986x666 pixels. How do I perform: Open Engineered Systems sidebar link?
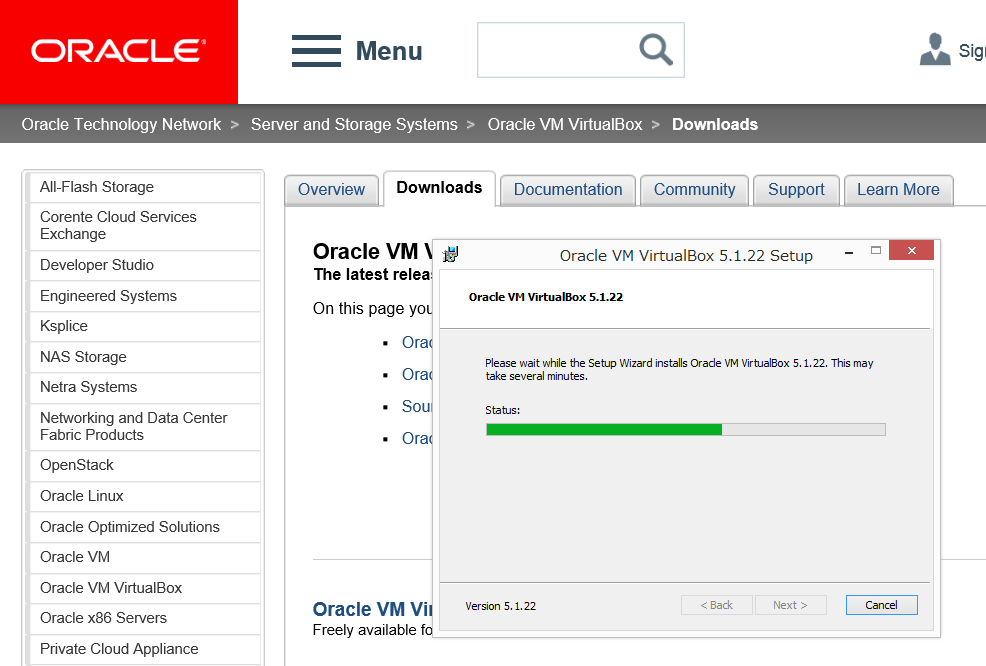click(144, 296)
